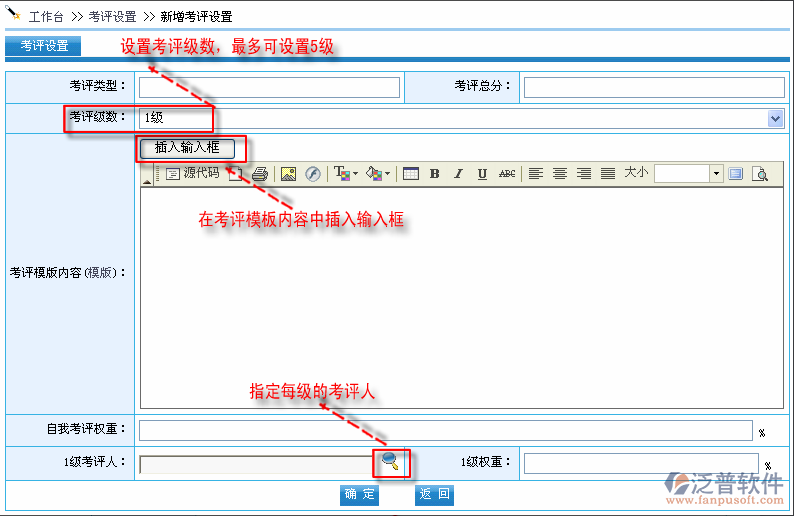
Task: Click the 自我考评权重 input field
Action: (446, 430)
